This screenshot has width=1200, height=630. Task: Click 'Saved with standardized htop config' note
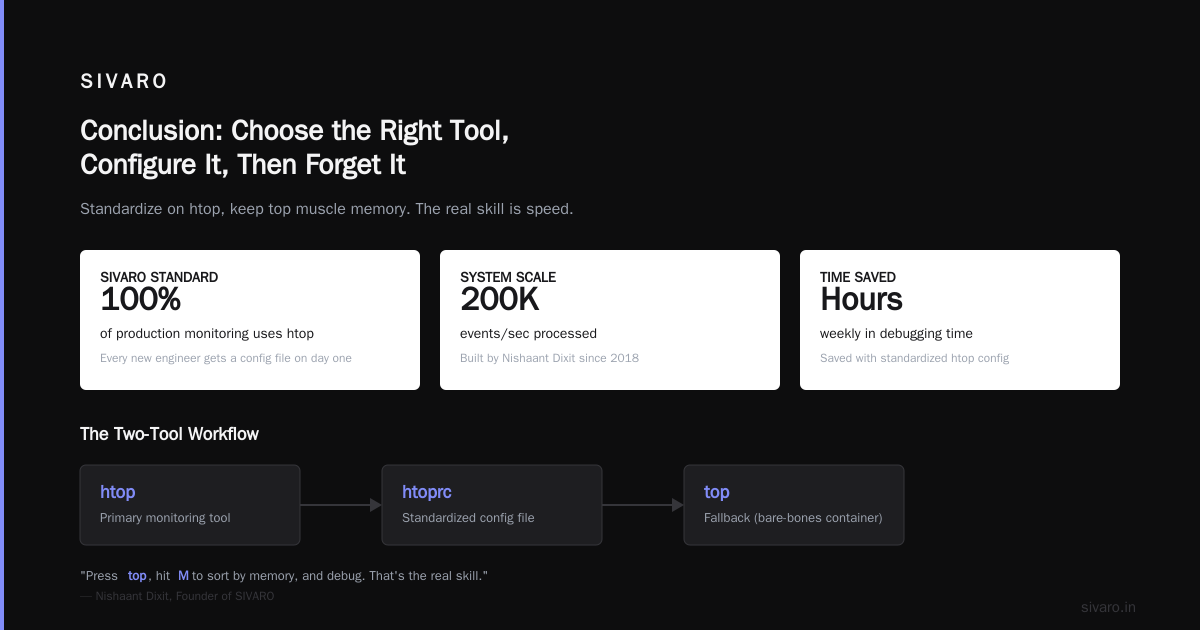click(914, 358)
